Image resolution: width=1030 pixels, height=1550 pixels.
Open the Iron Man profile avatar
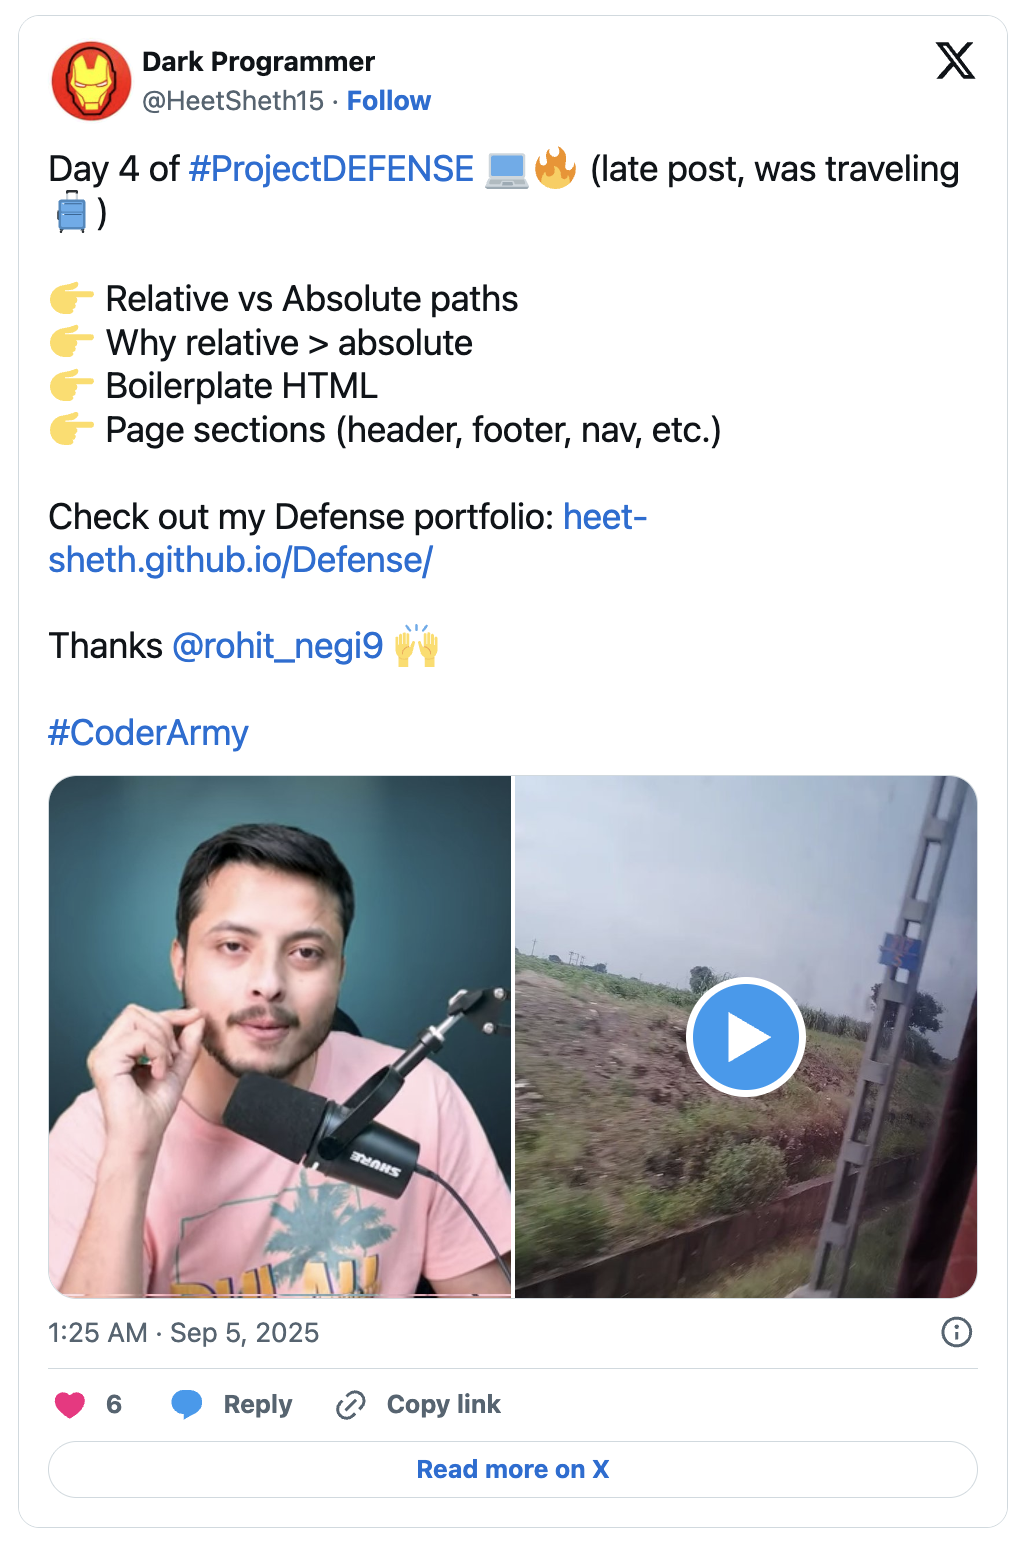(x=91, y=81)
